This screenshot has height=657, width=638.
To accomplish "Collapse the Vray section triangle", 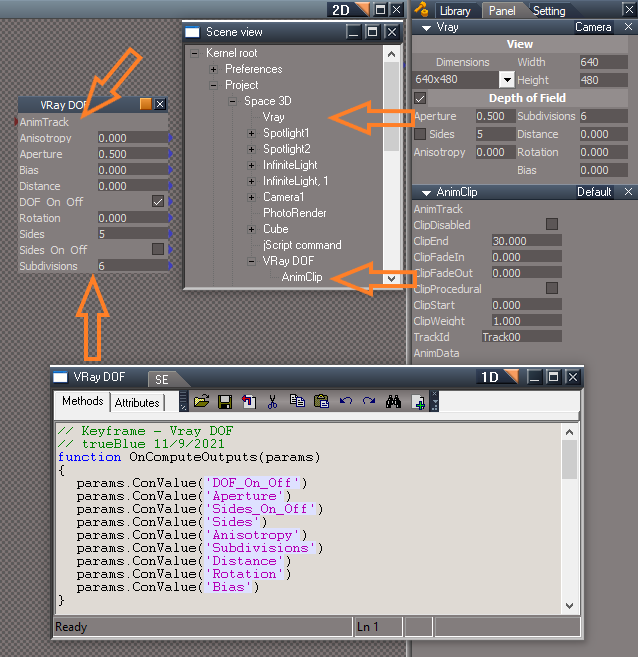I will click(x=426, y=28).
